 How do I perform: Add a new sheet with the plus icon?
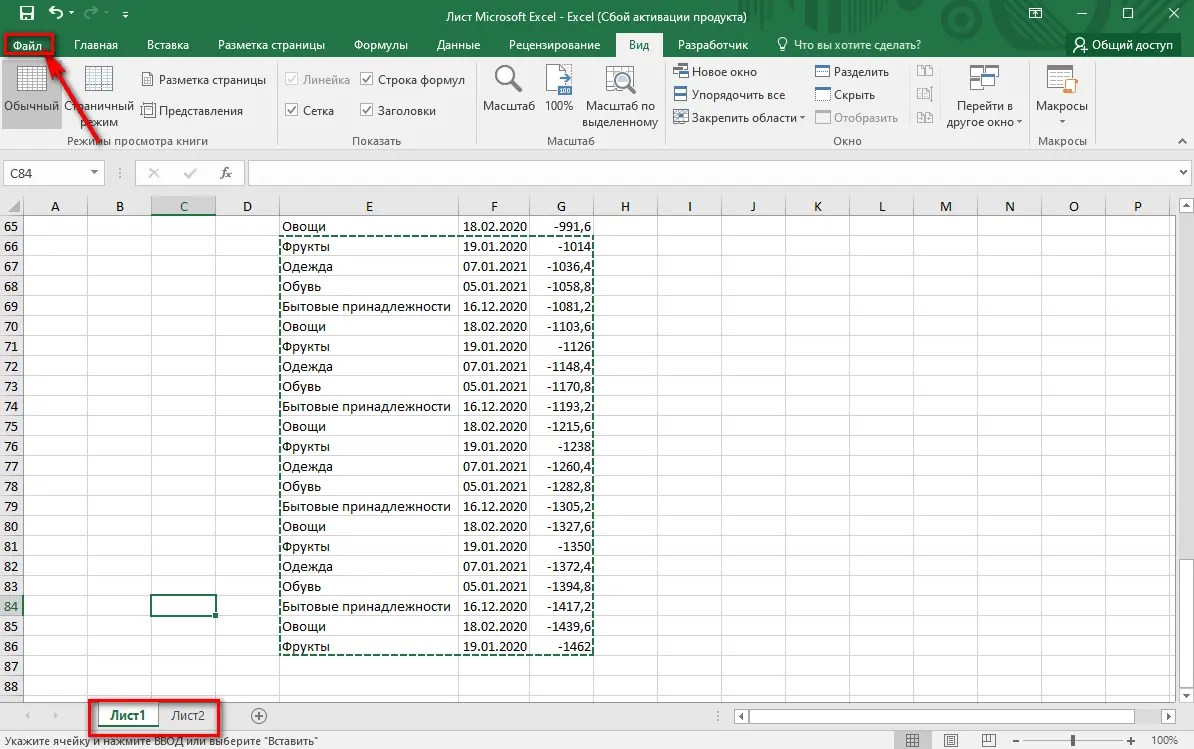(259, 716)
